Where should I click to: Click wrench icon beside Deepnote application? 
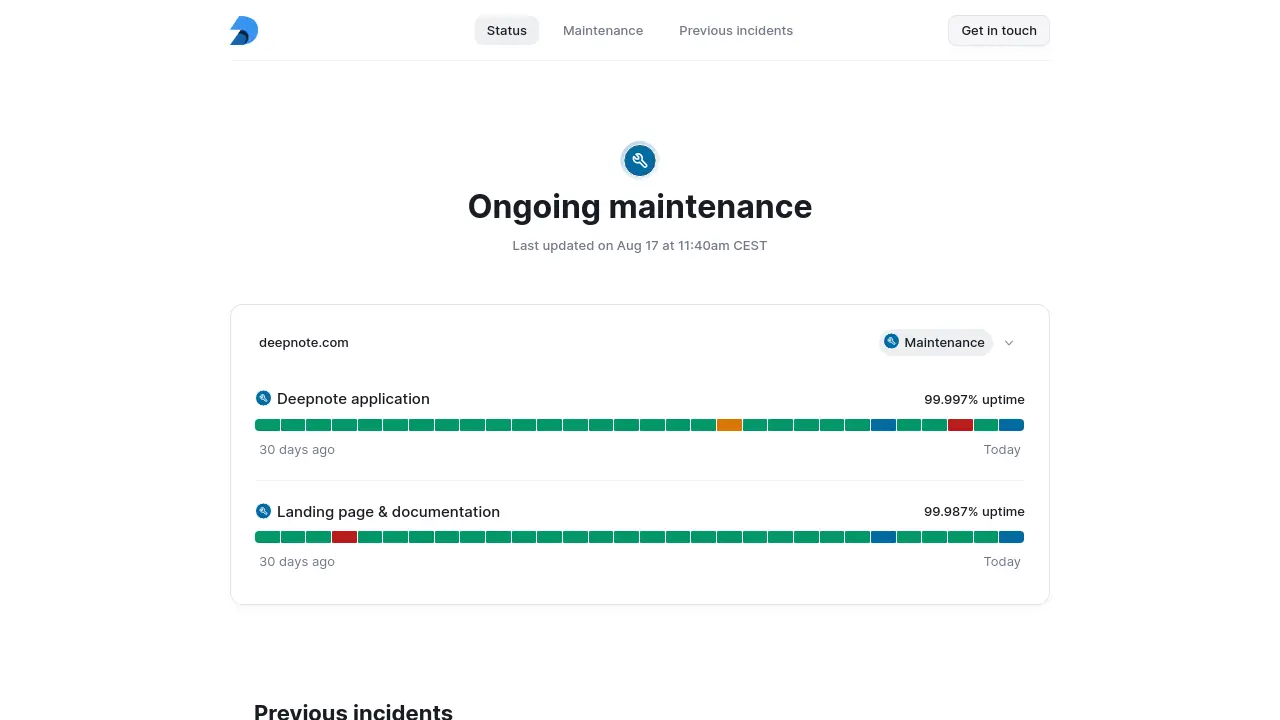(x=264, y=398)
